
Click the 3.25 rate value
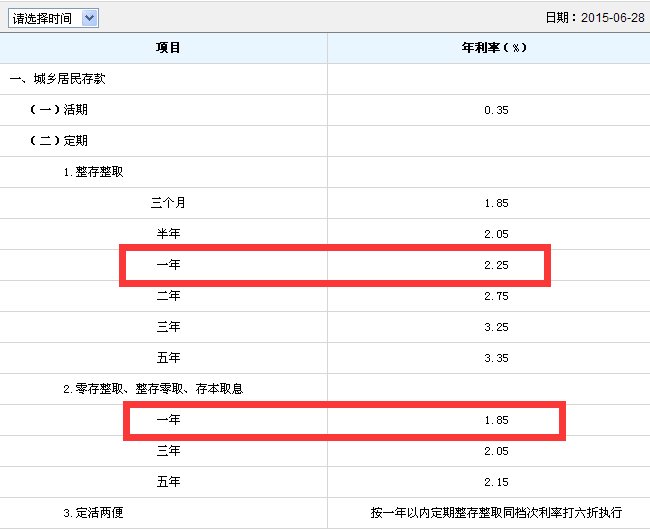[496, 327]
